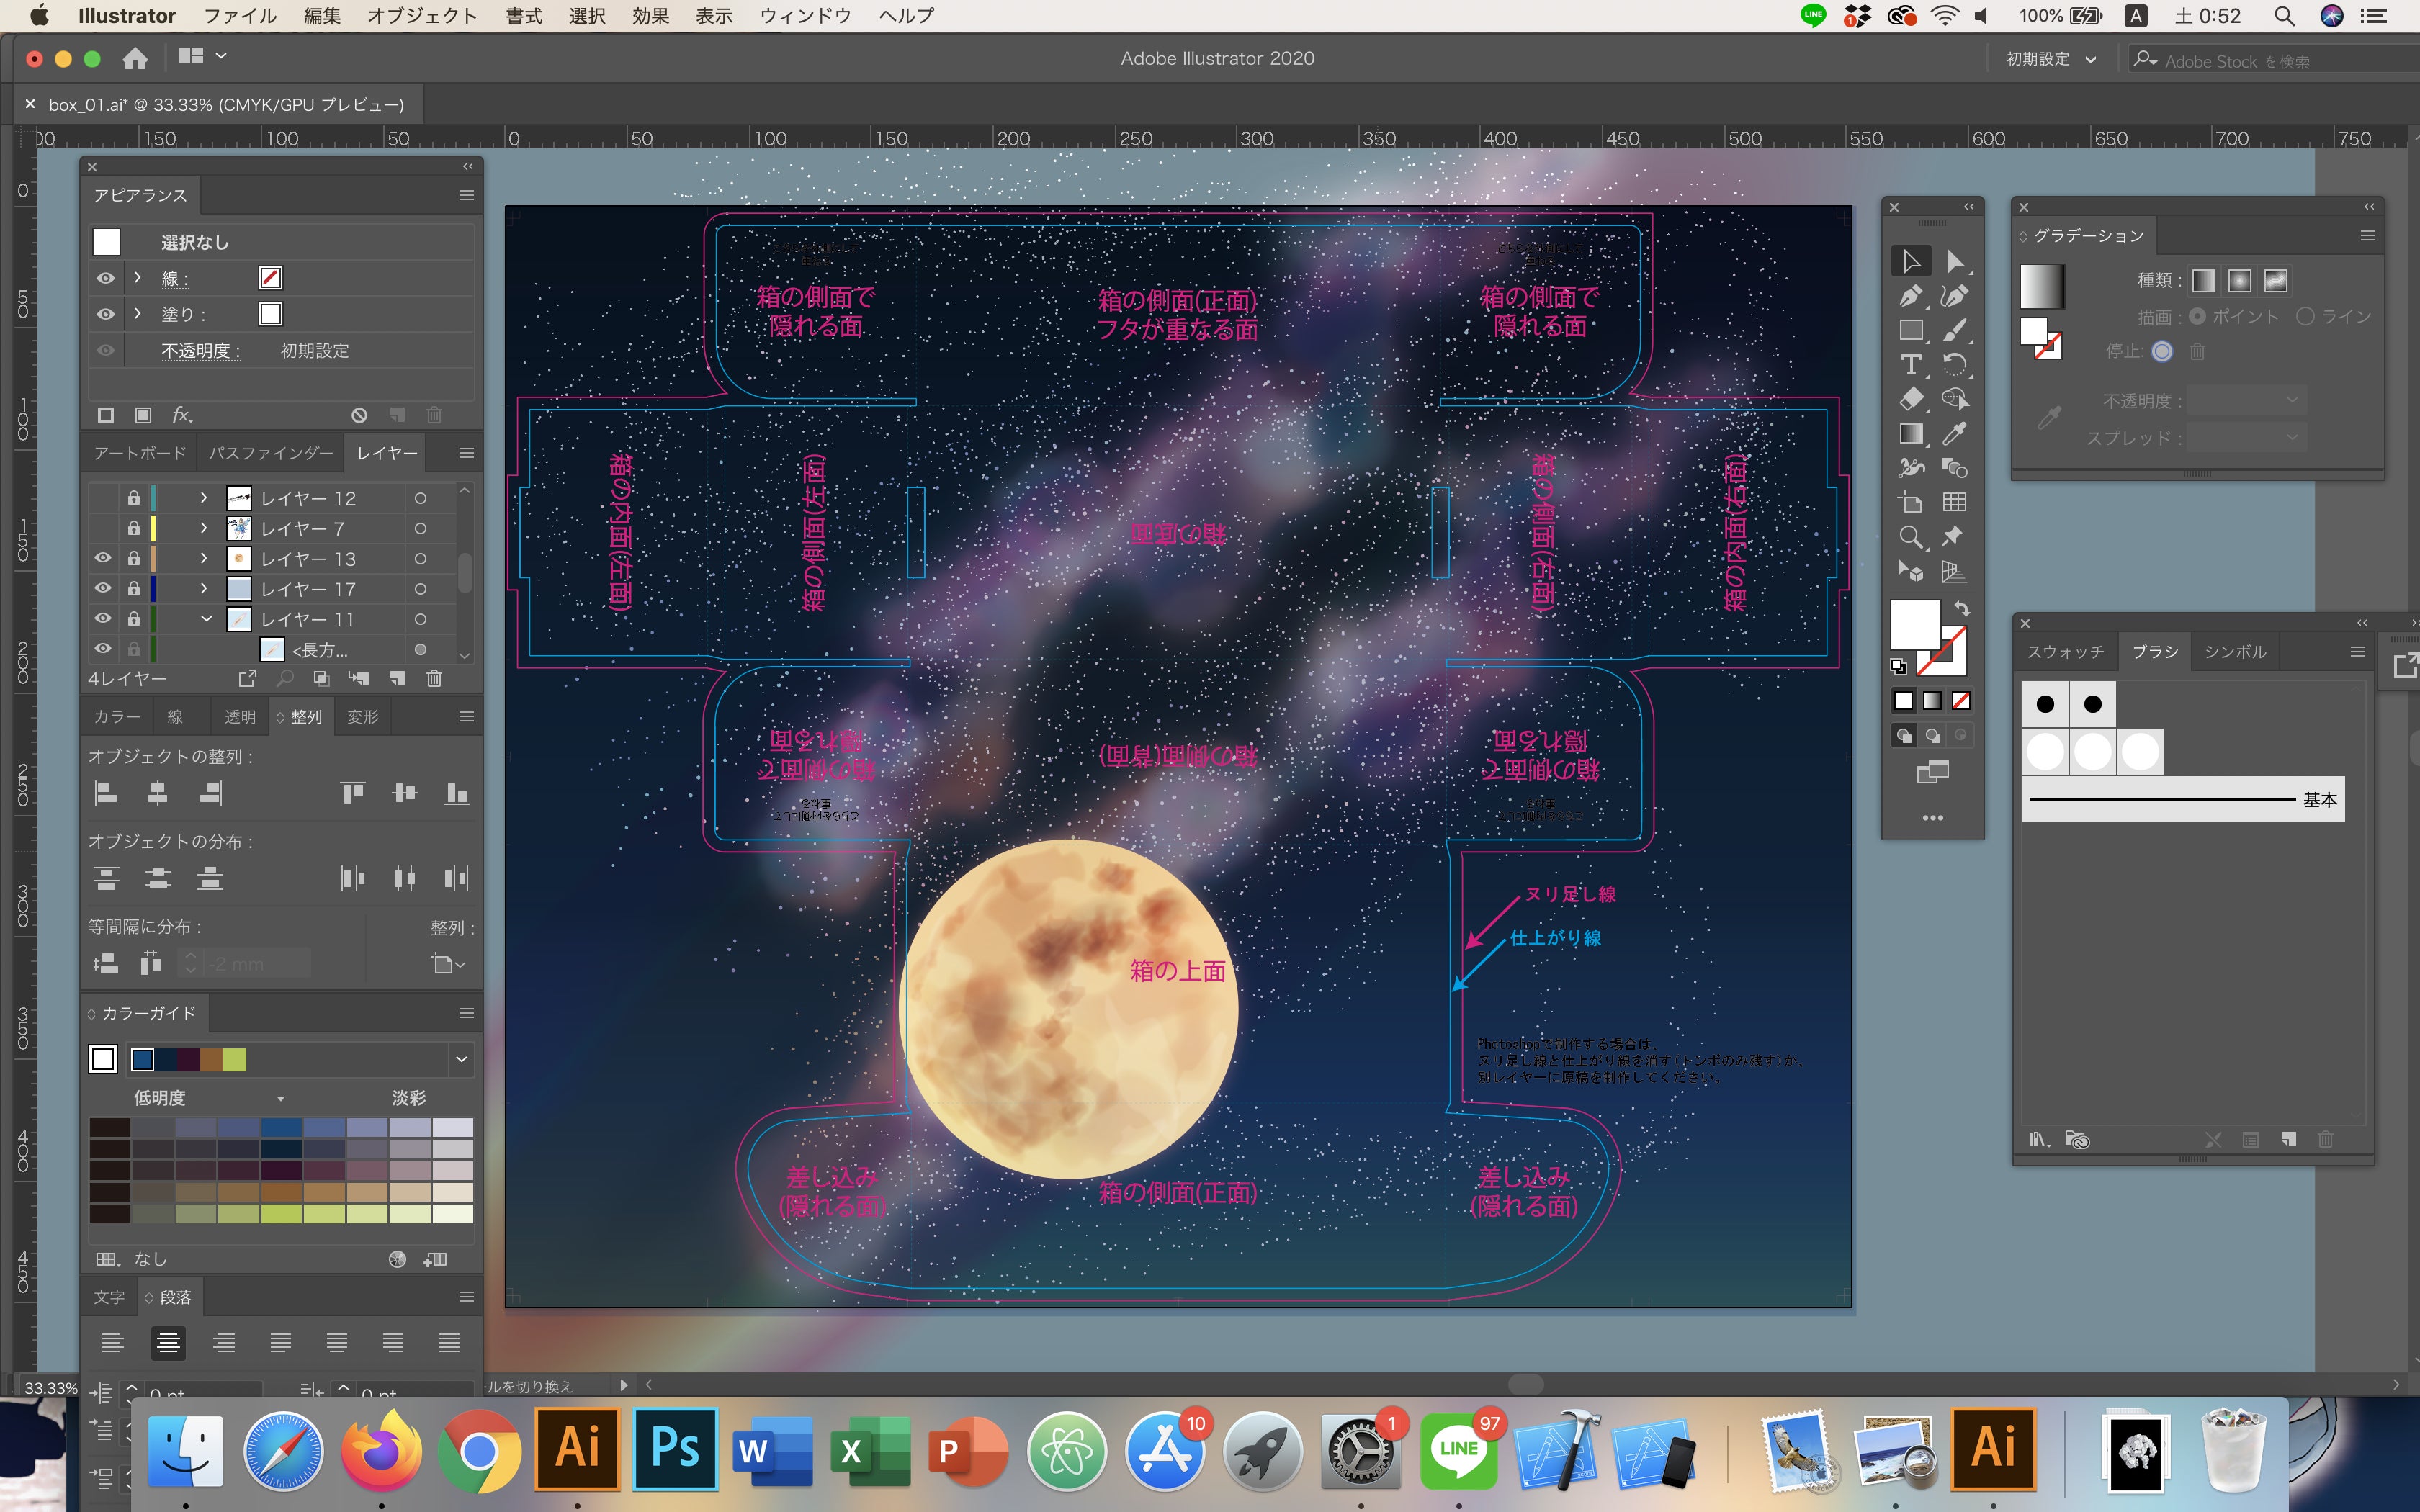Select the Eraser tool
The image size is (2420, 1512).
[1910, 399]
